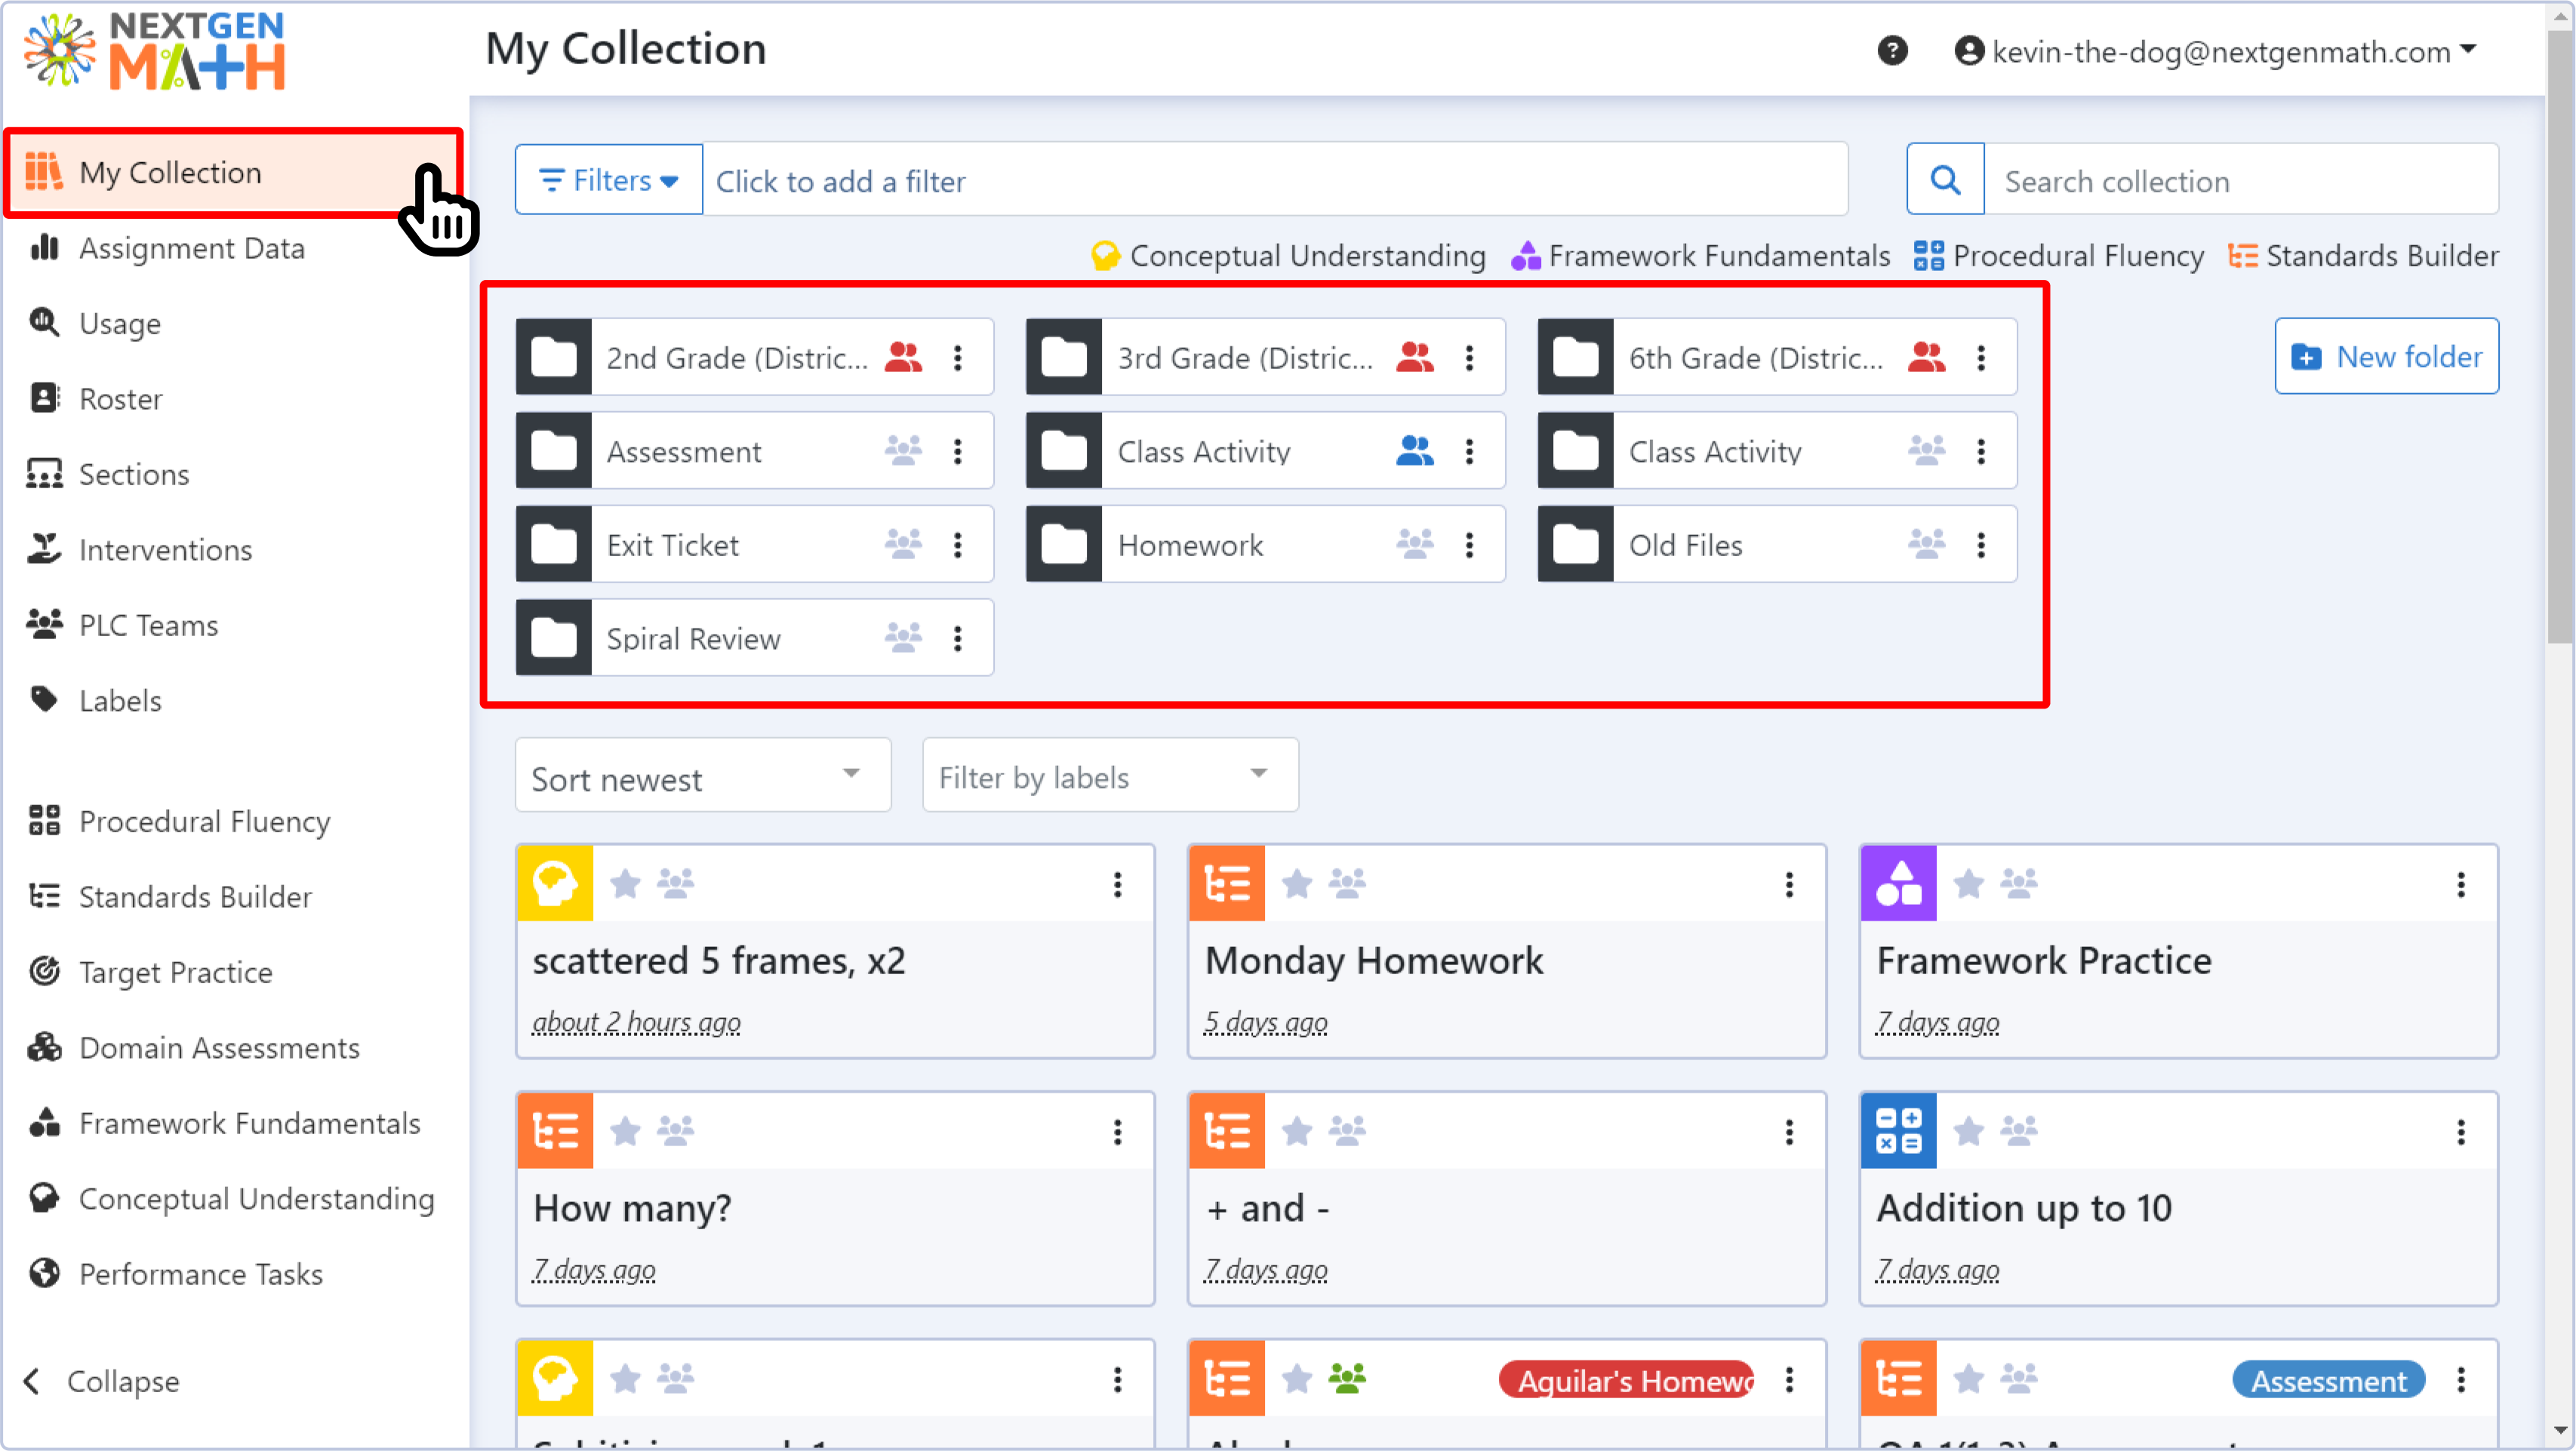Open options menu for + and - card
The width and height of the screenshot is (2576, 1451).
(1789, 1132)
